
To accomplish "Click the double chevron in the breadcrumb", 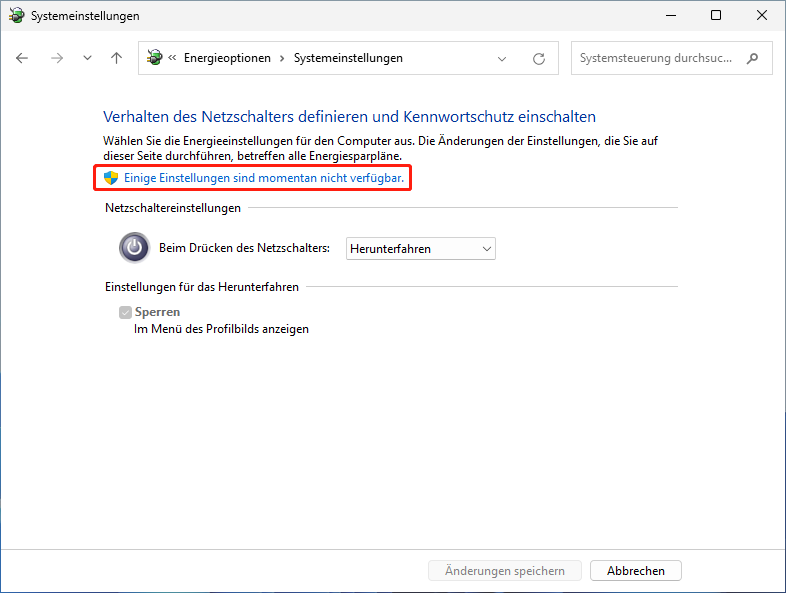I will pyautogui.click(x=172, y=58).
